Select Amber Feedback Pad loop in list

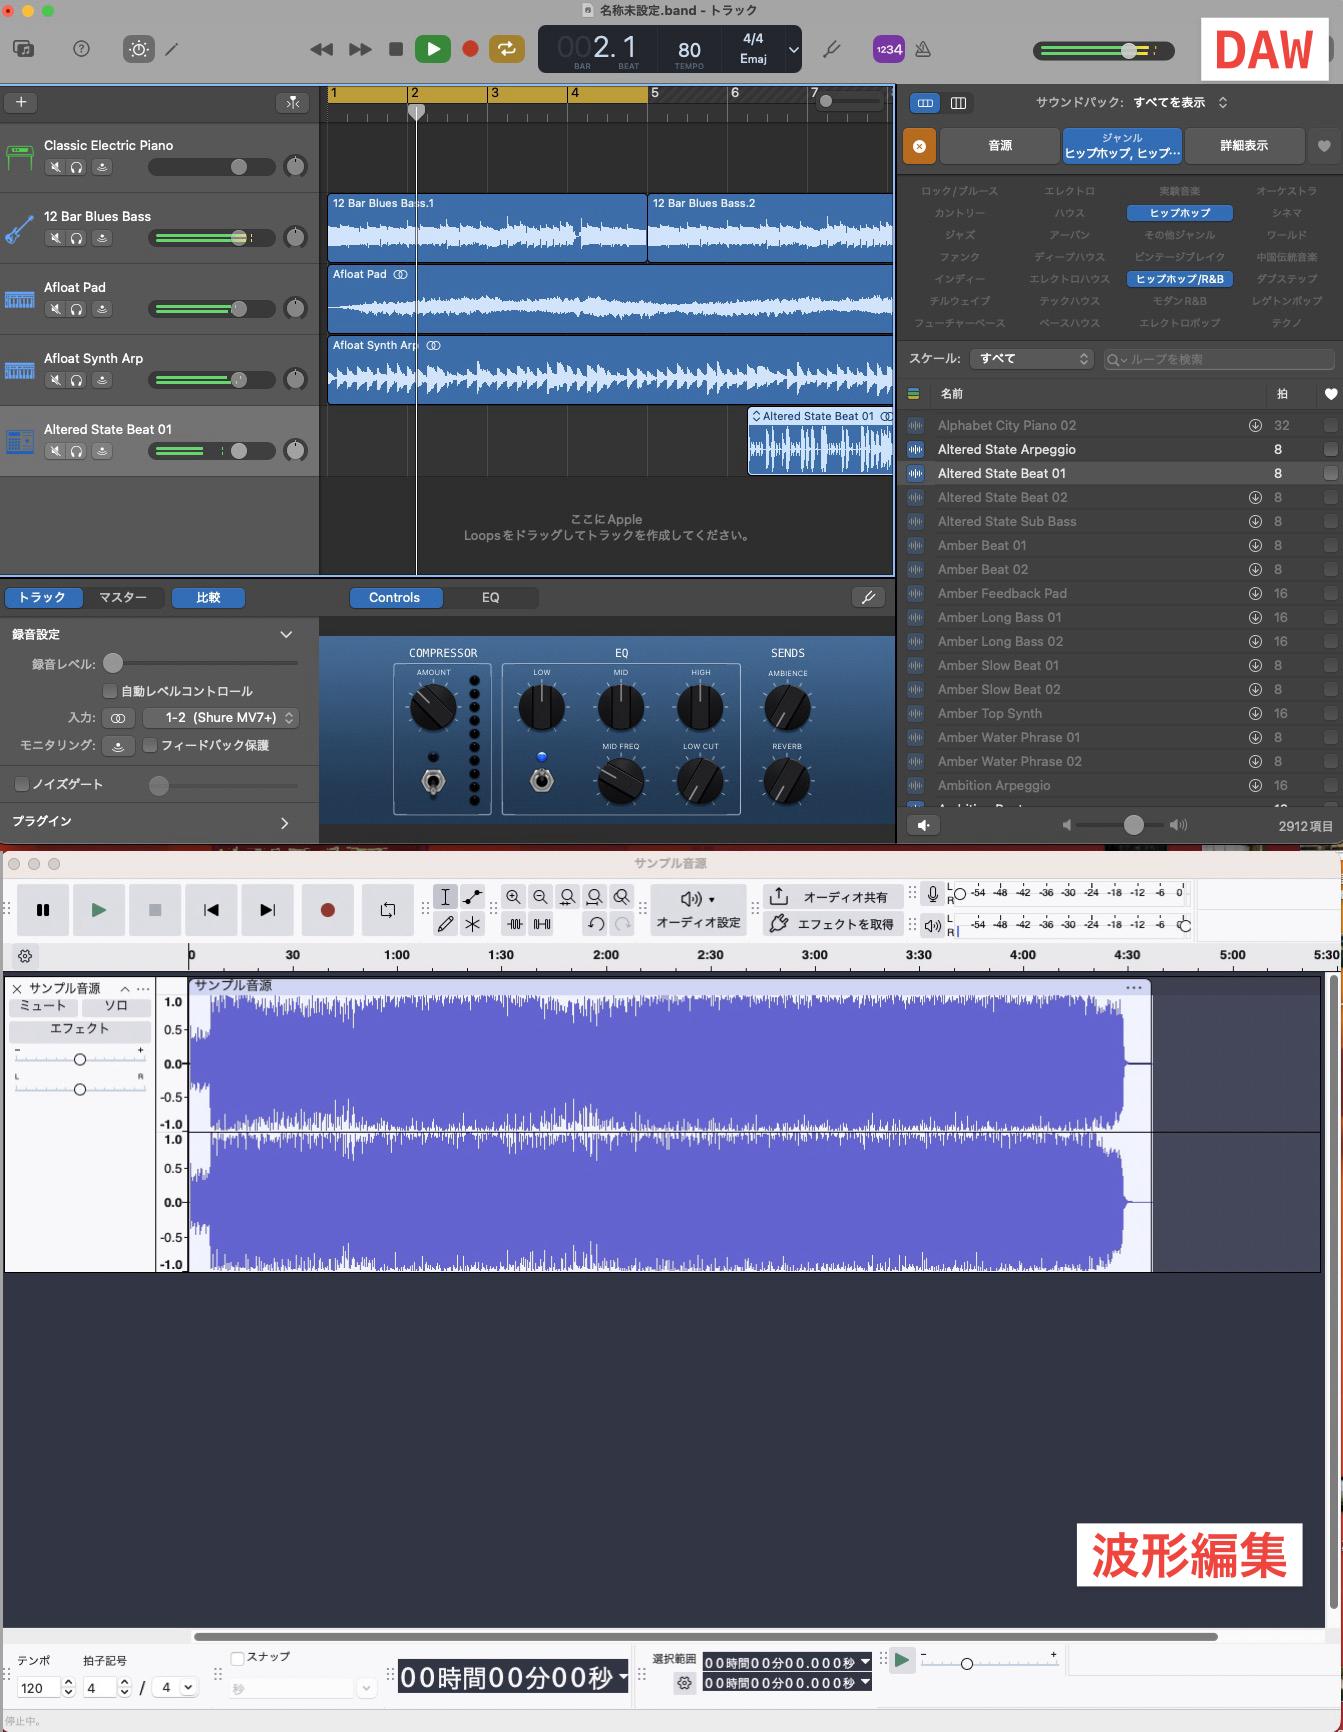click(x=1002, y=593)
